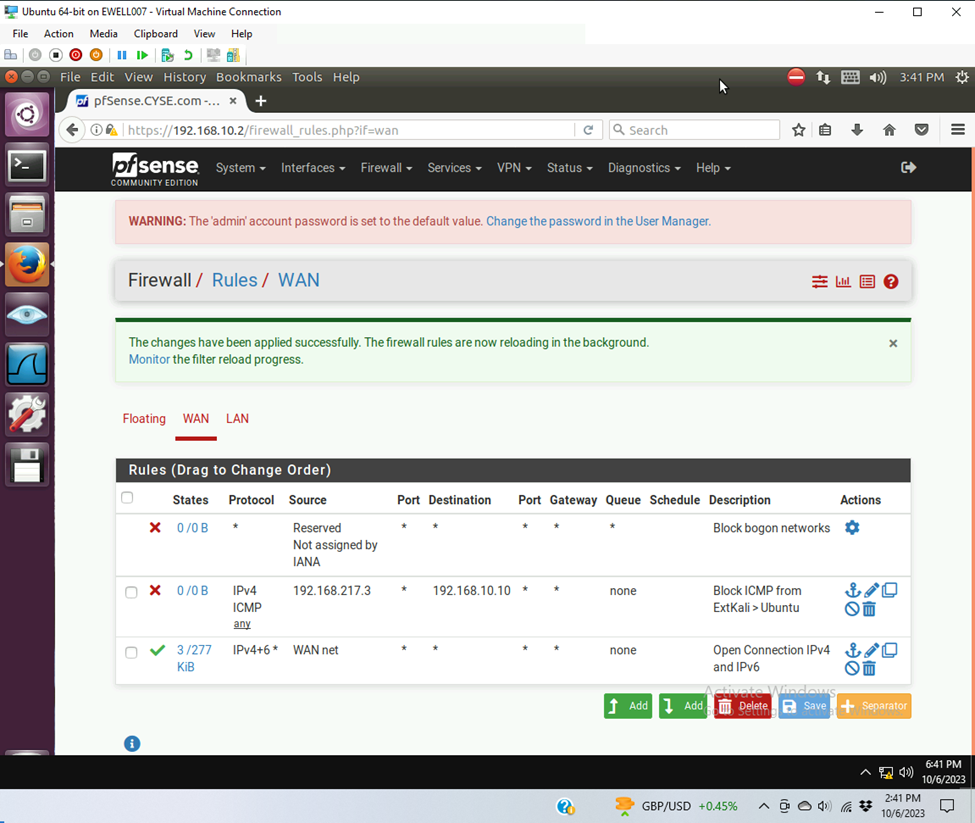Expand the Interfaces dropdown menu
This screenshot has width=975, height=823.
(312, 168)
